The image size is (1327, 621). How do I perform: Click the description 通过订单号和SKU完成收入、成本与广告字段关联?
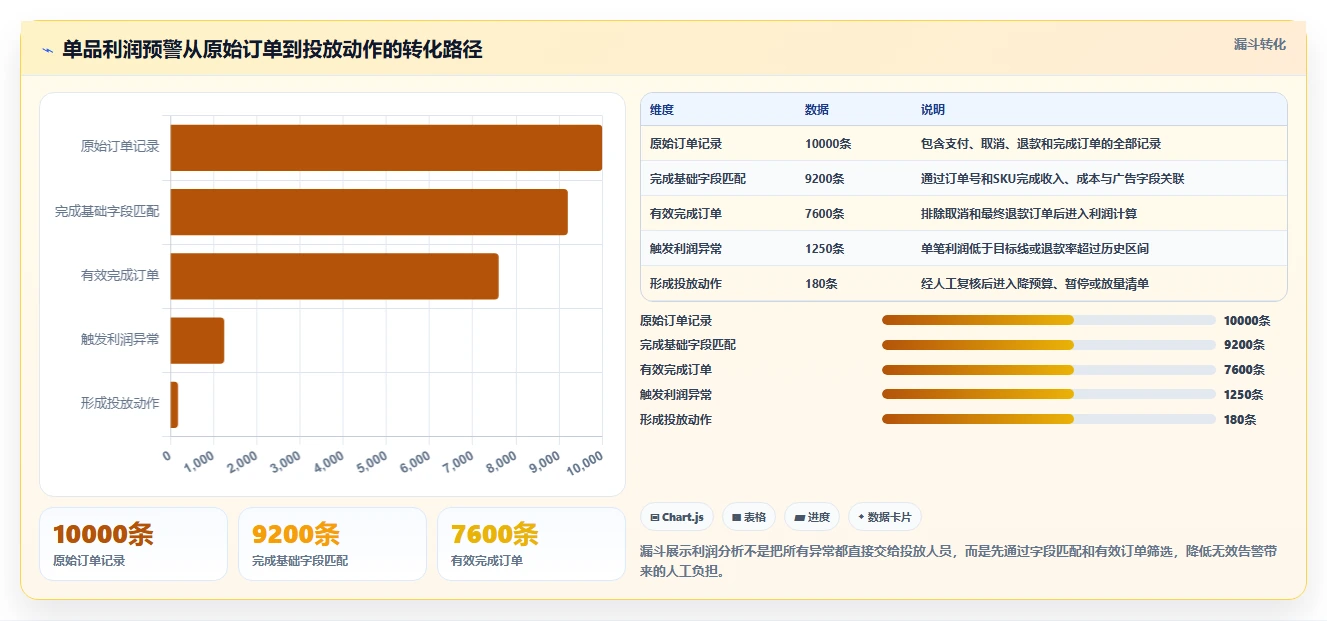[1053, 179]
